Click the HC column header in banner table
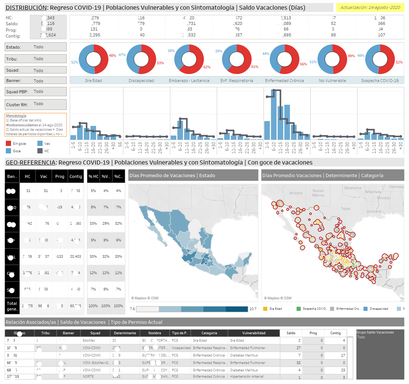The image size is (409, 384). click(x=28, y=176)
